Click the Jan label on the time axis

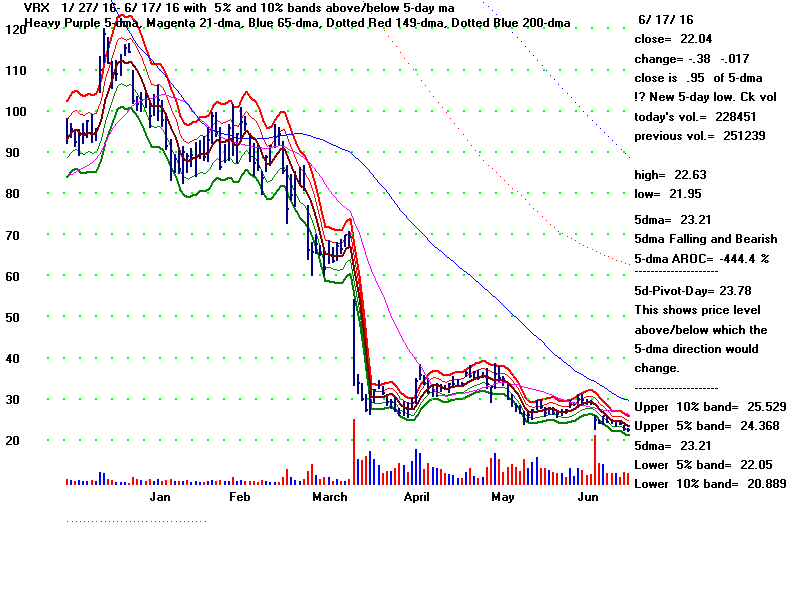[x=160, y=496]
